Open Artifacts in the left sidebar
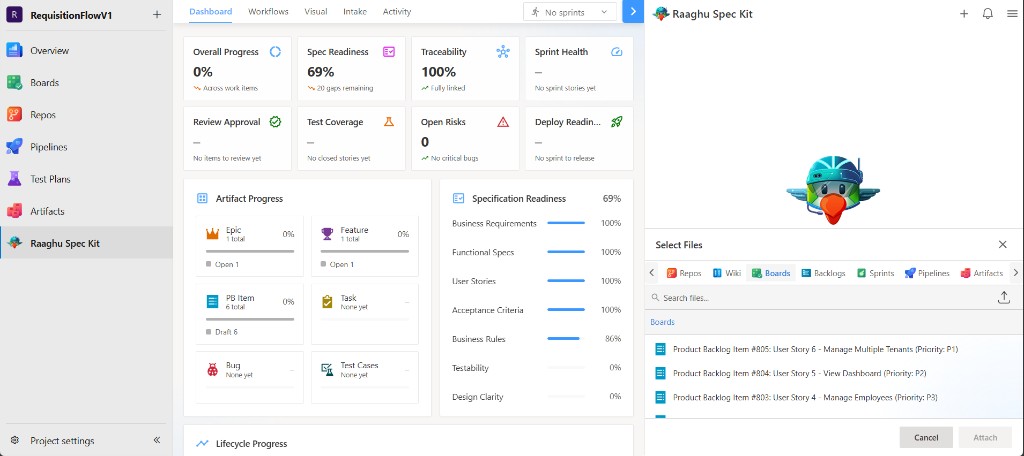The image size is (1024, 456). [x=86, y=211]
